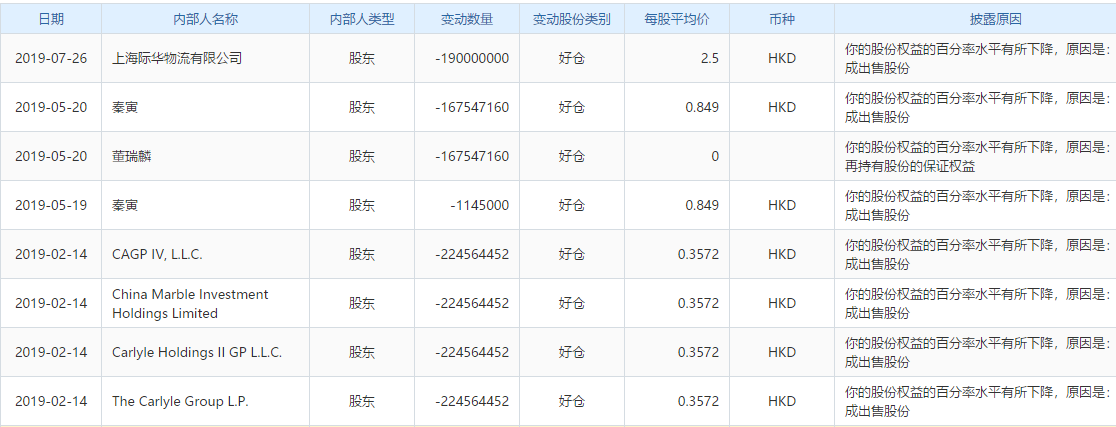Click HKD in Carlyle Holdings II row
Image resolution: width=1116 pixels, height=427 pixels.
781,352
